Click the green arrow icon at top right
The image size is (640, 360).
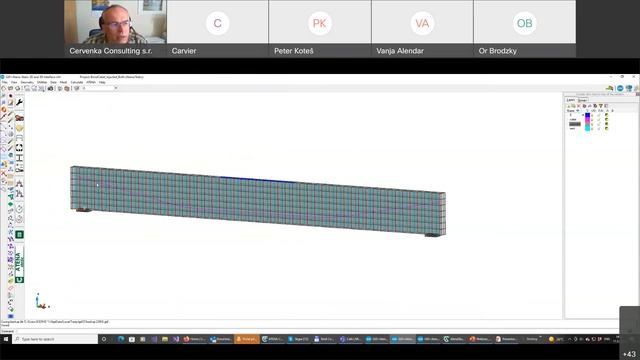coord(610,88)
